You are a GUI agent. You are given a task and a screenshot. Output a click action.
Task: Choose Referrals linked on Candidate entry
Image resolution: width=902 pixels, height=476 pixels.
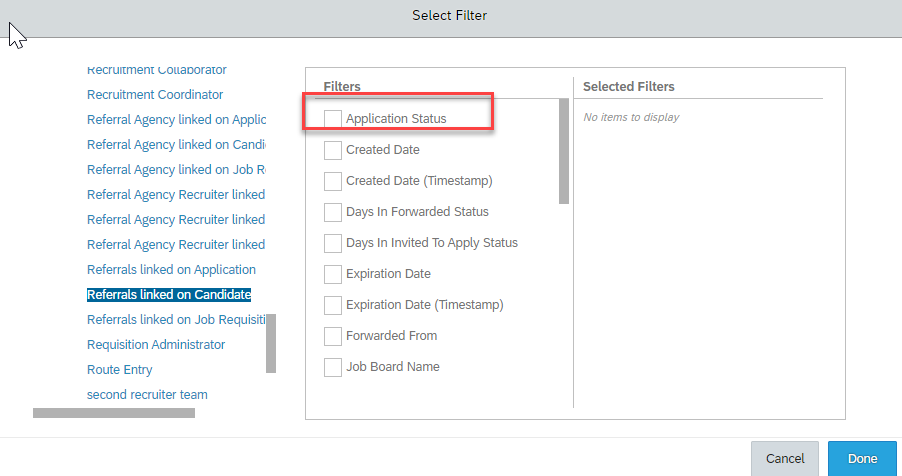[x=169, y=295]
